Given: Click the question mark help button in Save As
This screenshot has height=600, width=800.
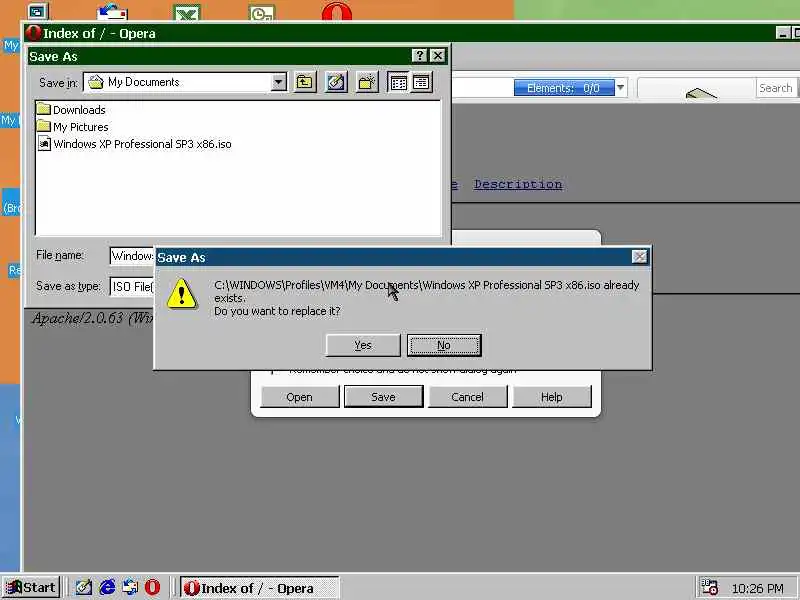Looking at the screenshot, I should coord(419,56).
